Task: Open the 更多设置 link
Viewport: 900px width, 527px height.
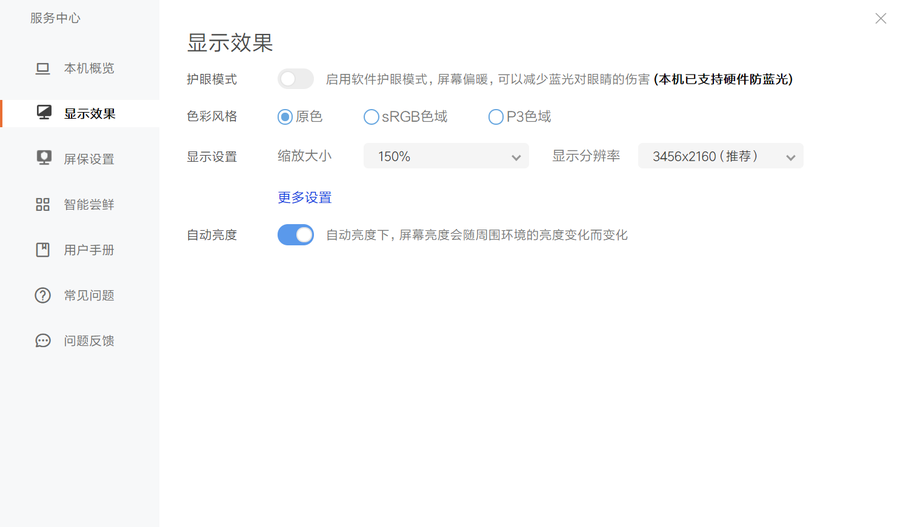Action: click(304, 197)
